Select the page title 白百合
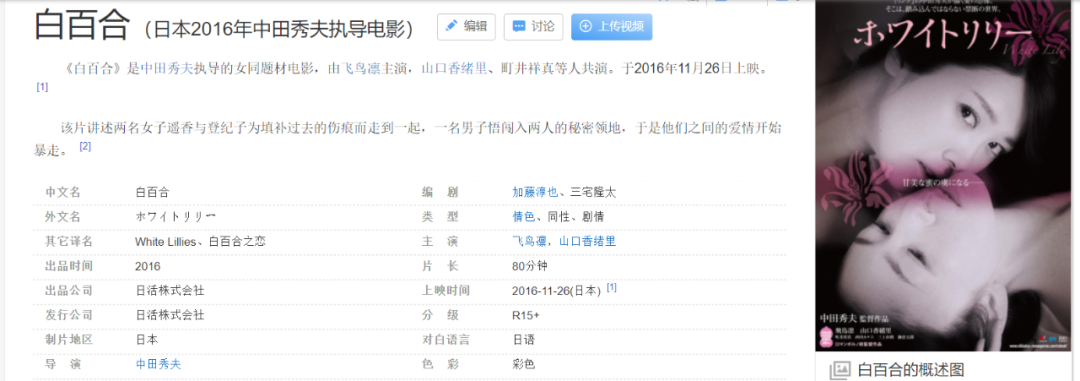The height and width of the screenshot is (381, 1080). pyautogui.click(x=81, y=25)
